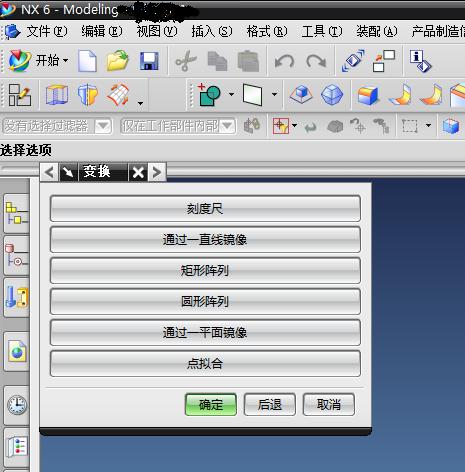Open the 工具(T) menu

pyautogui.click(x=322, y=32)
